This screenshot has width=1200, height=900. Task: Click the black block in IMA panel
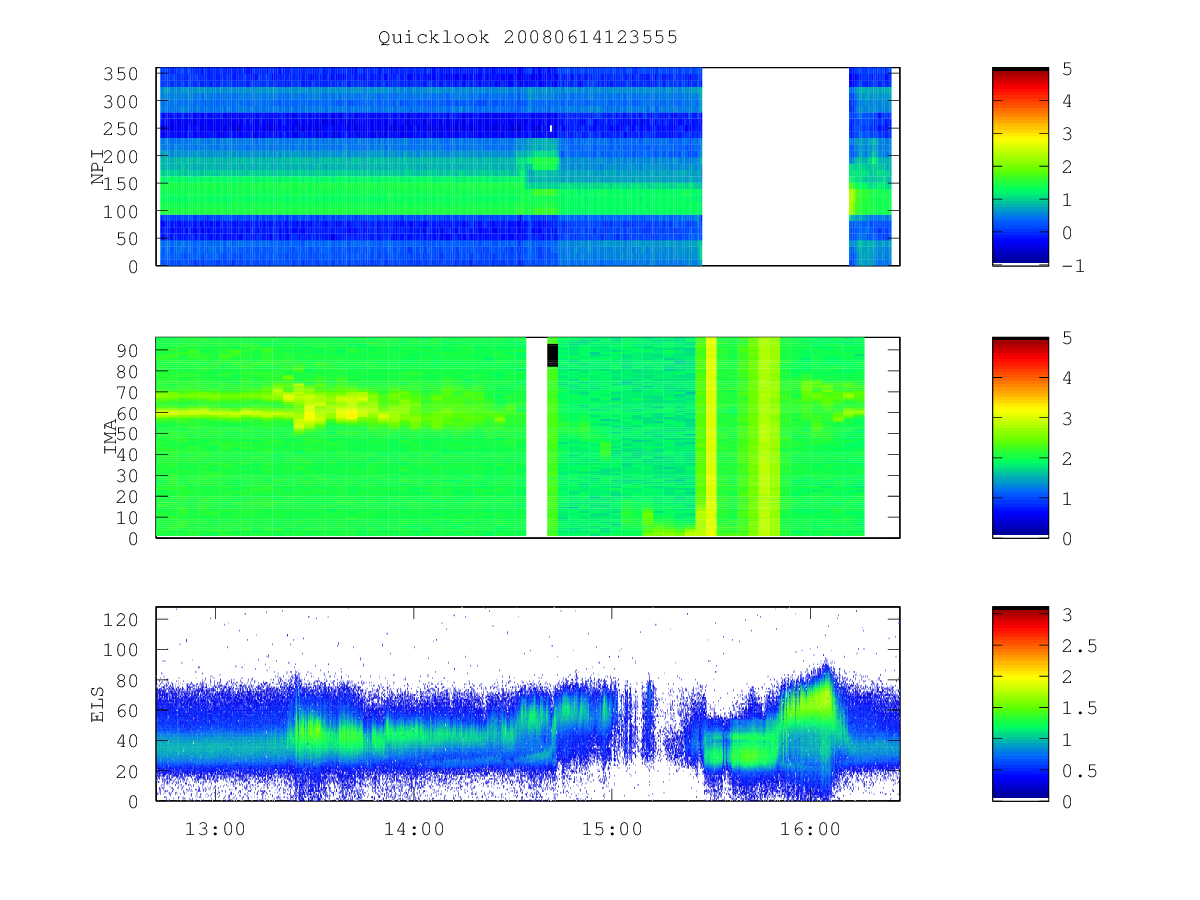[x=552, y=355]
